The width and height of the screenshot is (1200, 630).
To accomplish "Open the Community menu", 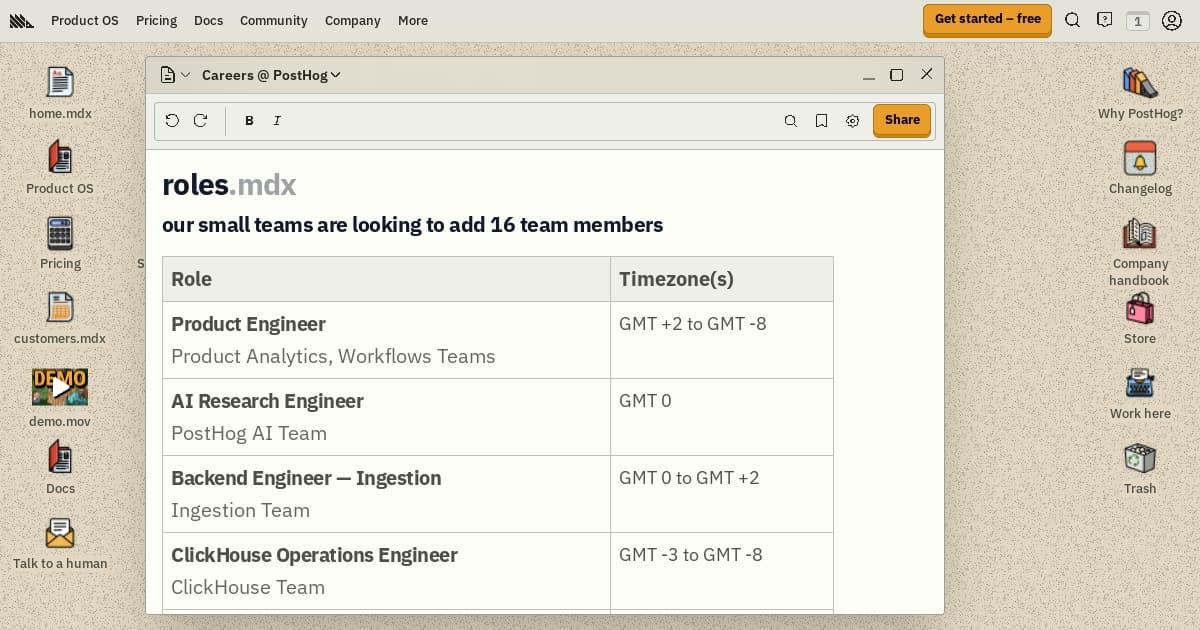I will pos(274,20).
